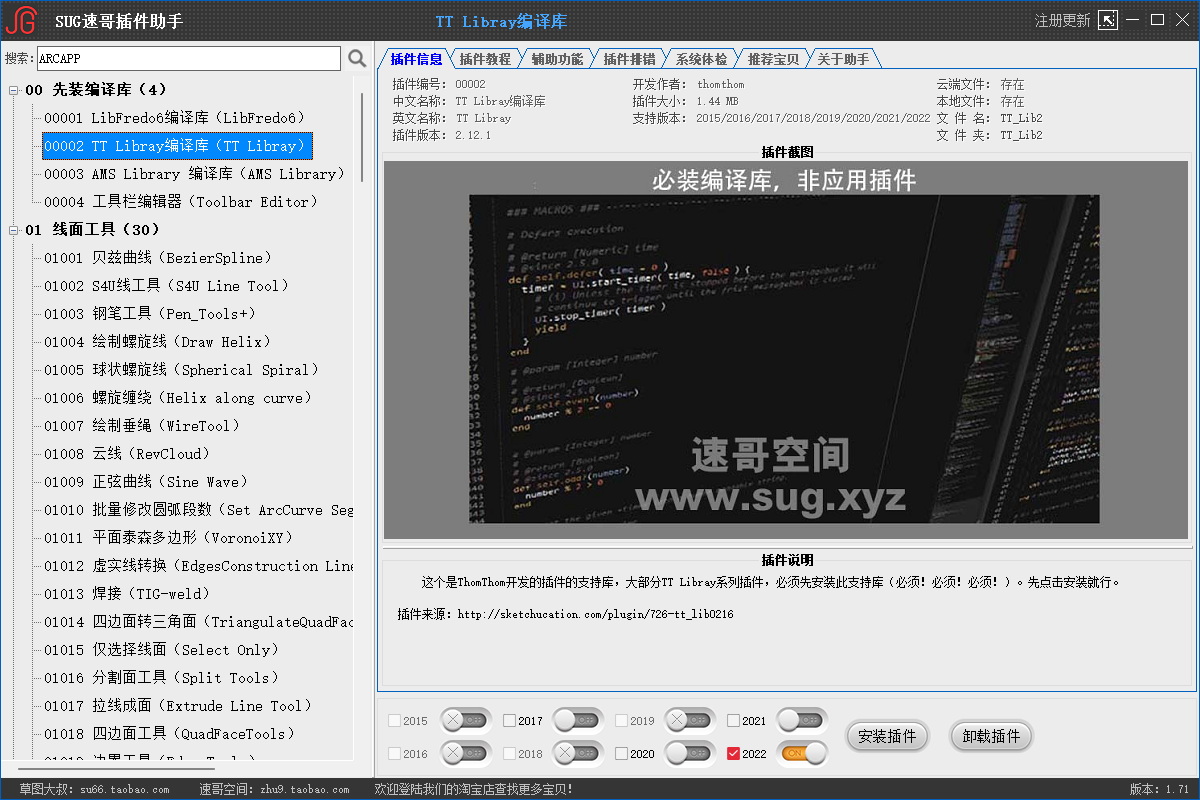Screen dimensions: 1200x800
Task: Maximize the SUG plugin assistant window
Action: point(1157,20)
